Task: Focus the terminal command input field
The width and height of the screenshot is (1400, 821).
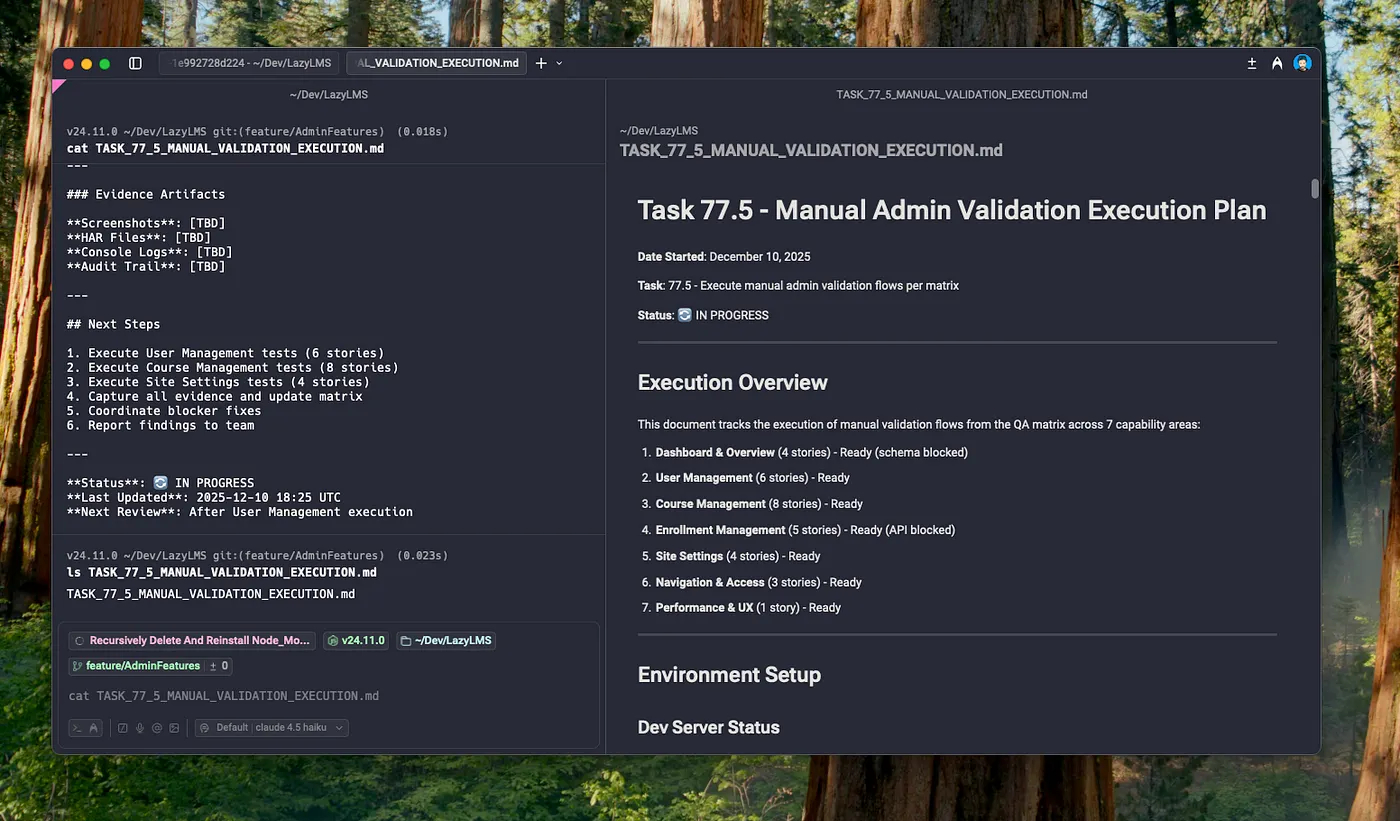Action: pos(300,696)
